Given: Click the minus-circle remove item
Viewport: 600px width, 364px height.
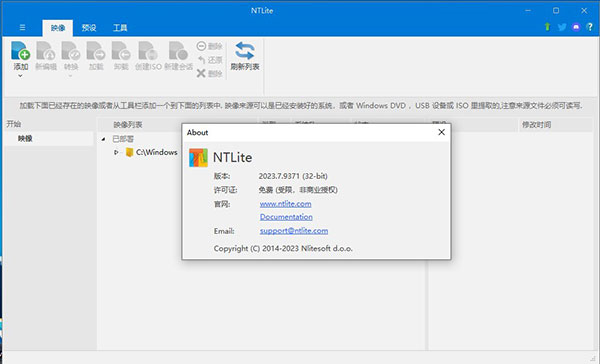Looking at the screenshot, I should pyautogui.click(x=209, y=46).
